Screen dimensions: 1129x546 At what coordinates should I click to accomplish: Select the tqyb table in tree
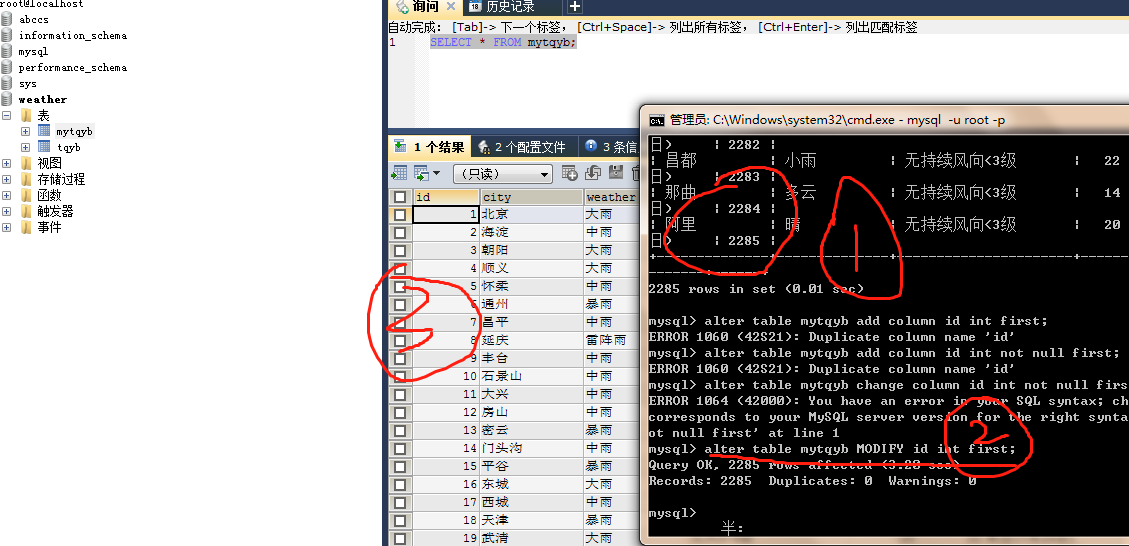point(68,147)
